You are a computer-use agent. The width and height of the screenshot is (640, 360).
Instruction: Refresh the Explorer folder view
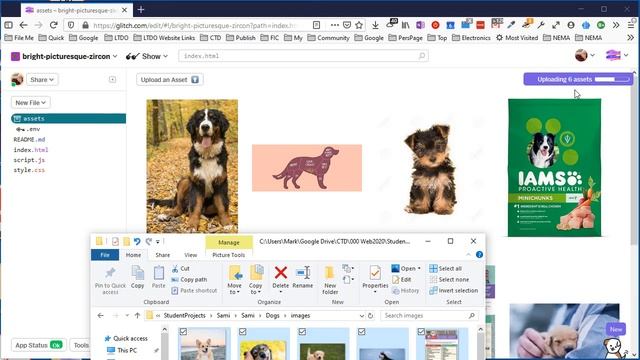pos(371,316)
